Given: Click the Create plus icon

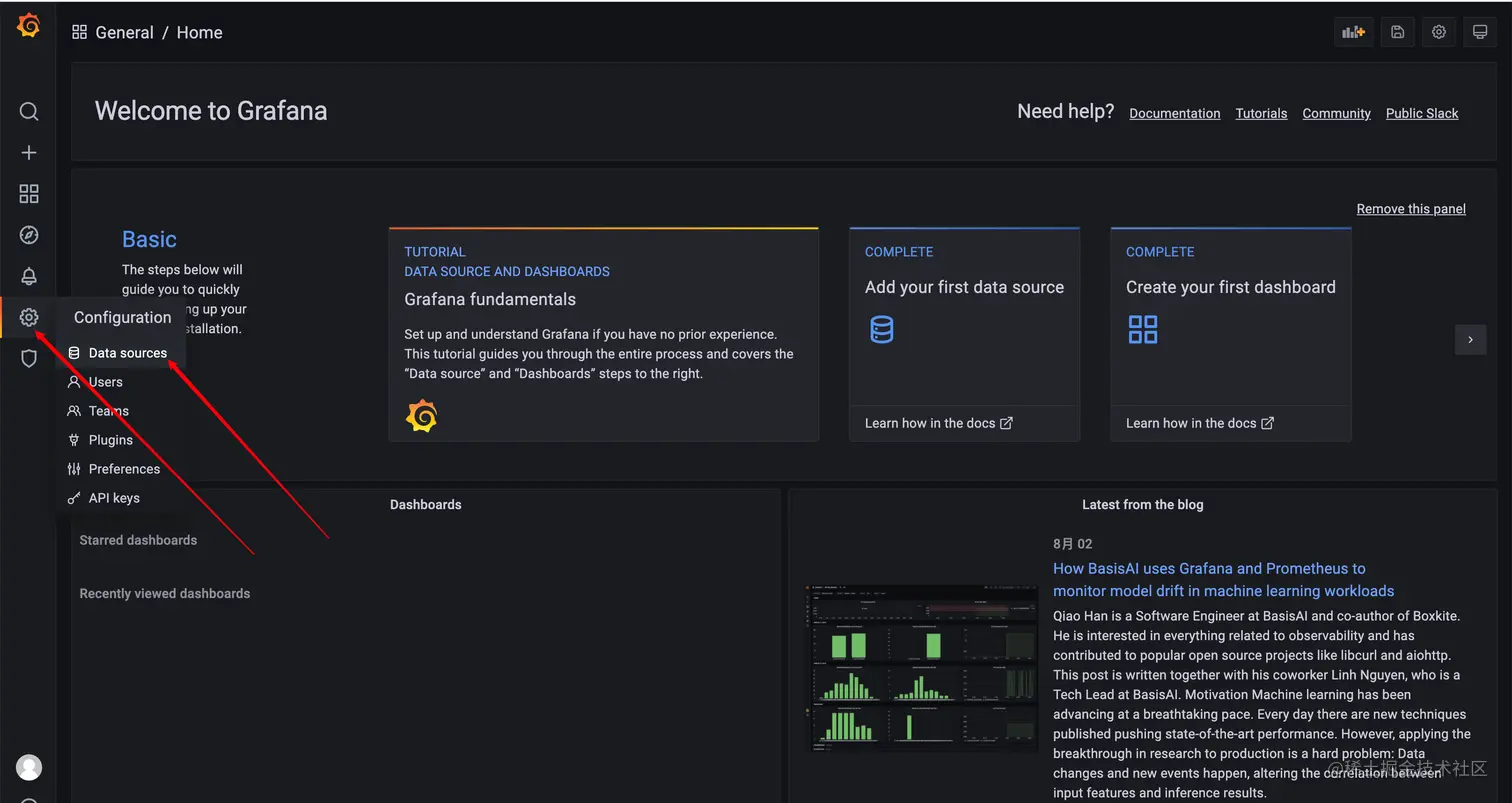Looking at the screenshot, I should [29, 153].
